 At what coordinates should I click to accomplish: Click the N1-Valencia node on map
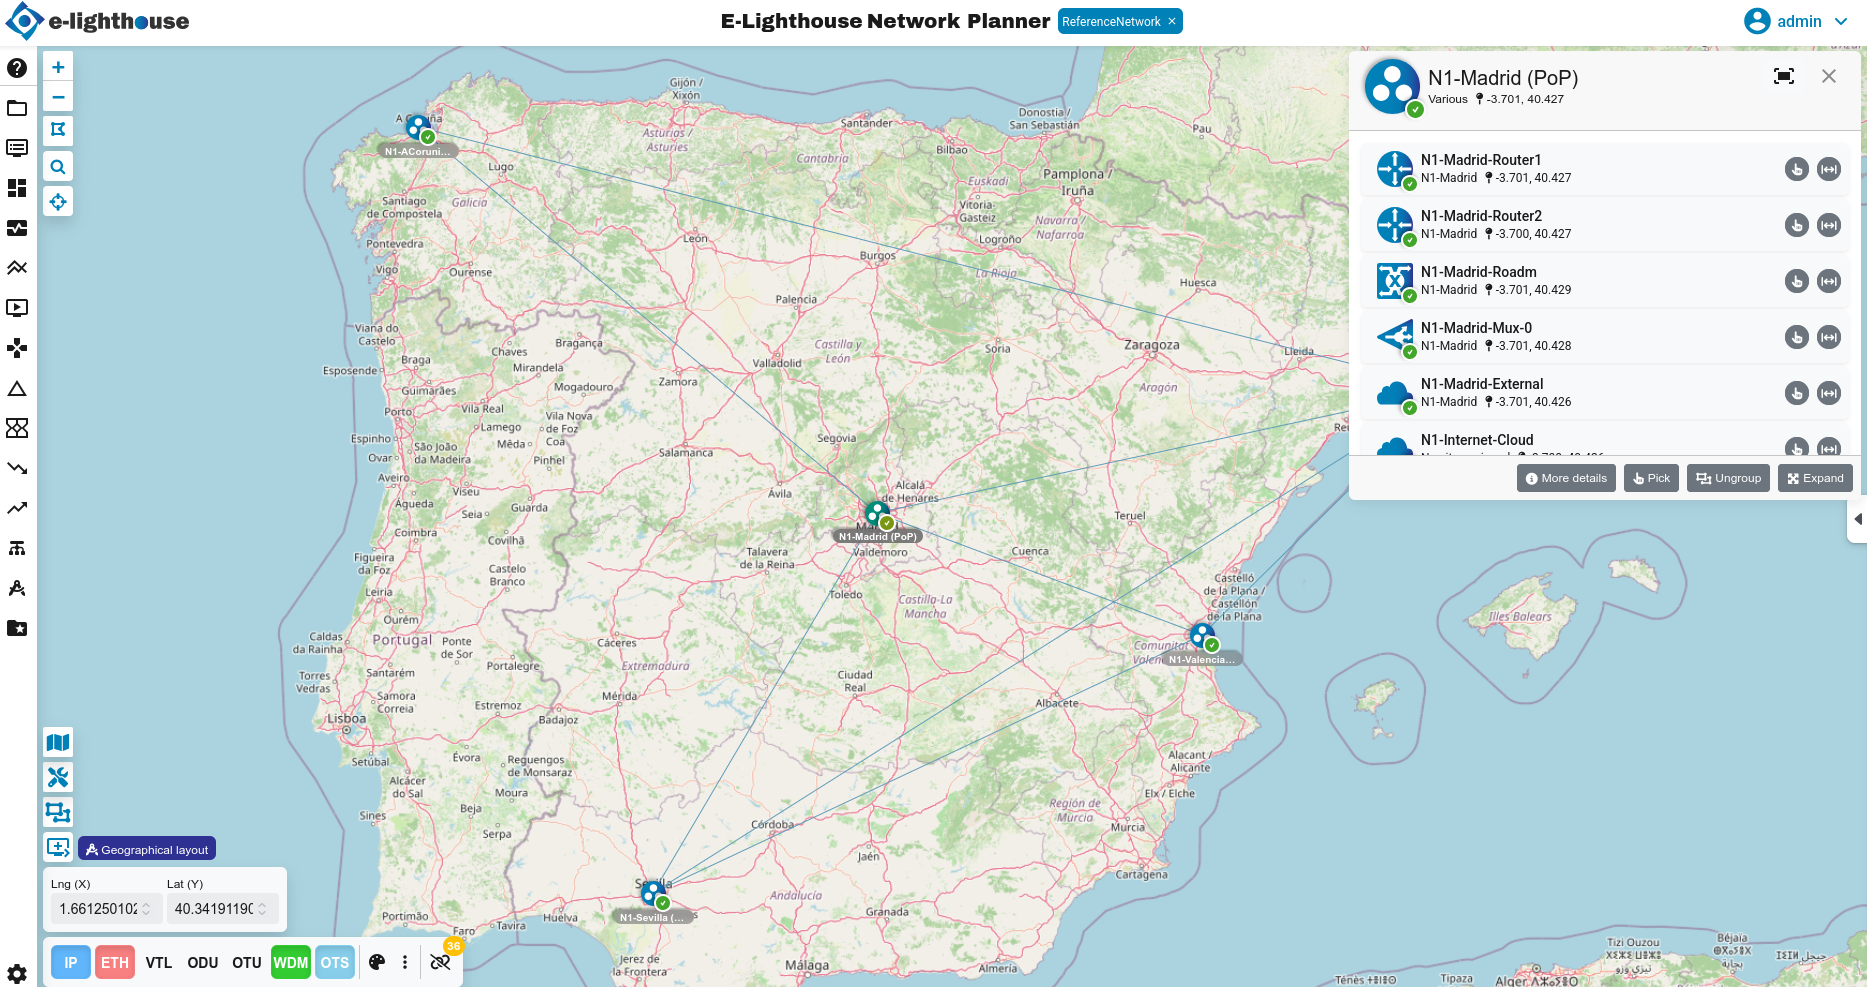[1203, 636]
